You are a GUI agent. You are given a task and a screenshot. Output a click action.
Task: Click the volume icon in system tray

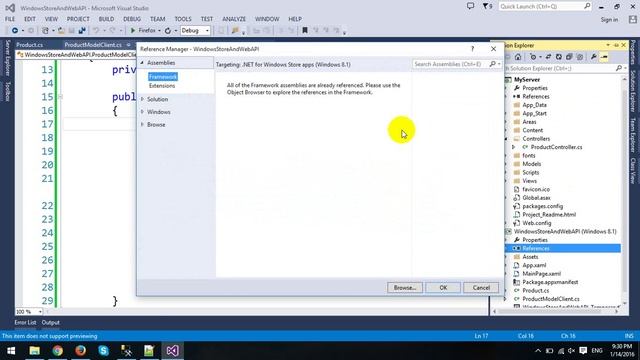[571, 351]
